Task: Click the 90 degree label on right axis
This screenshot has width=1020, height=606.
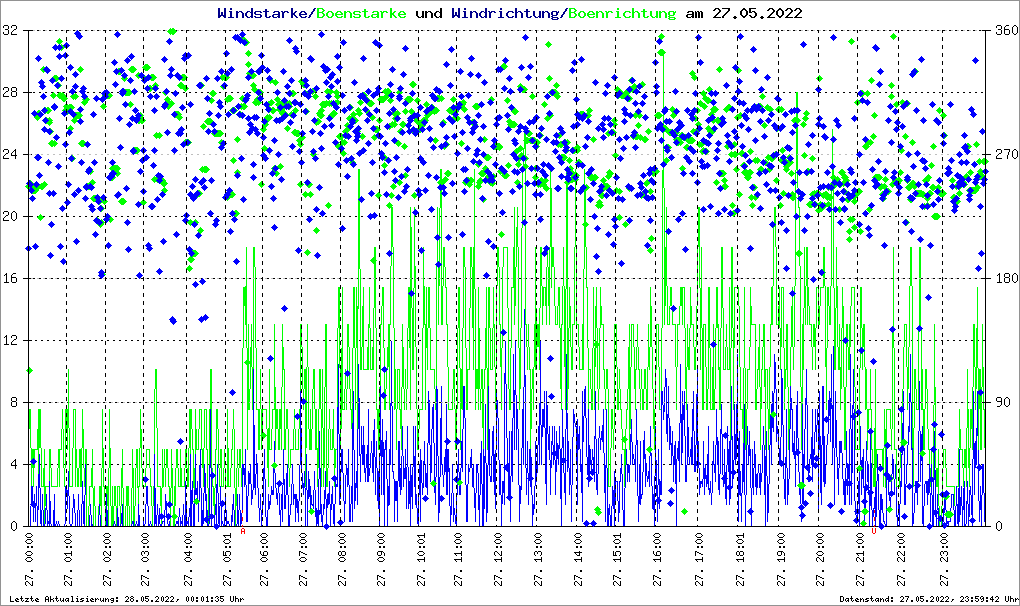Action: click(1002, 402)
